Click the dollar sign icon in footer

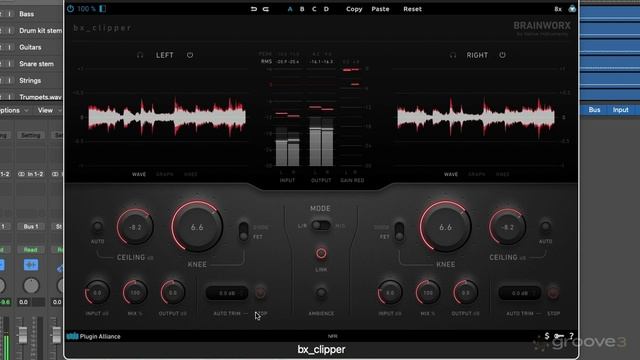547,336
